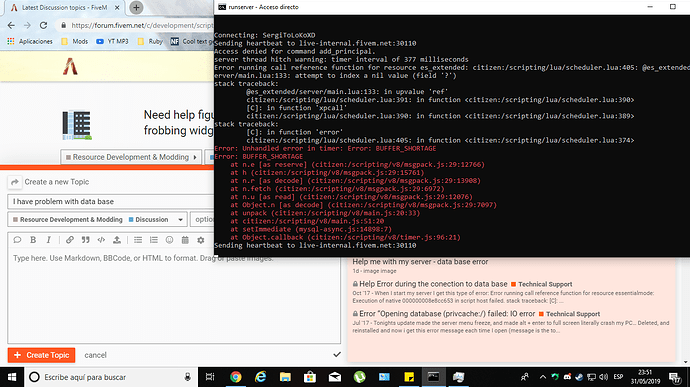Insert hyperlink using the chain icon

pos(70,240)
